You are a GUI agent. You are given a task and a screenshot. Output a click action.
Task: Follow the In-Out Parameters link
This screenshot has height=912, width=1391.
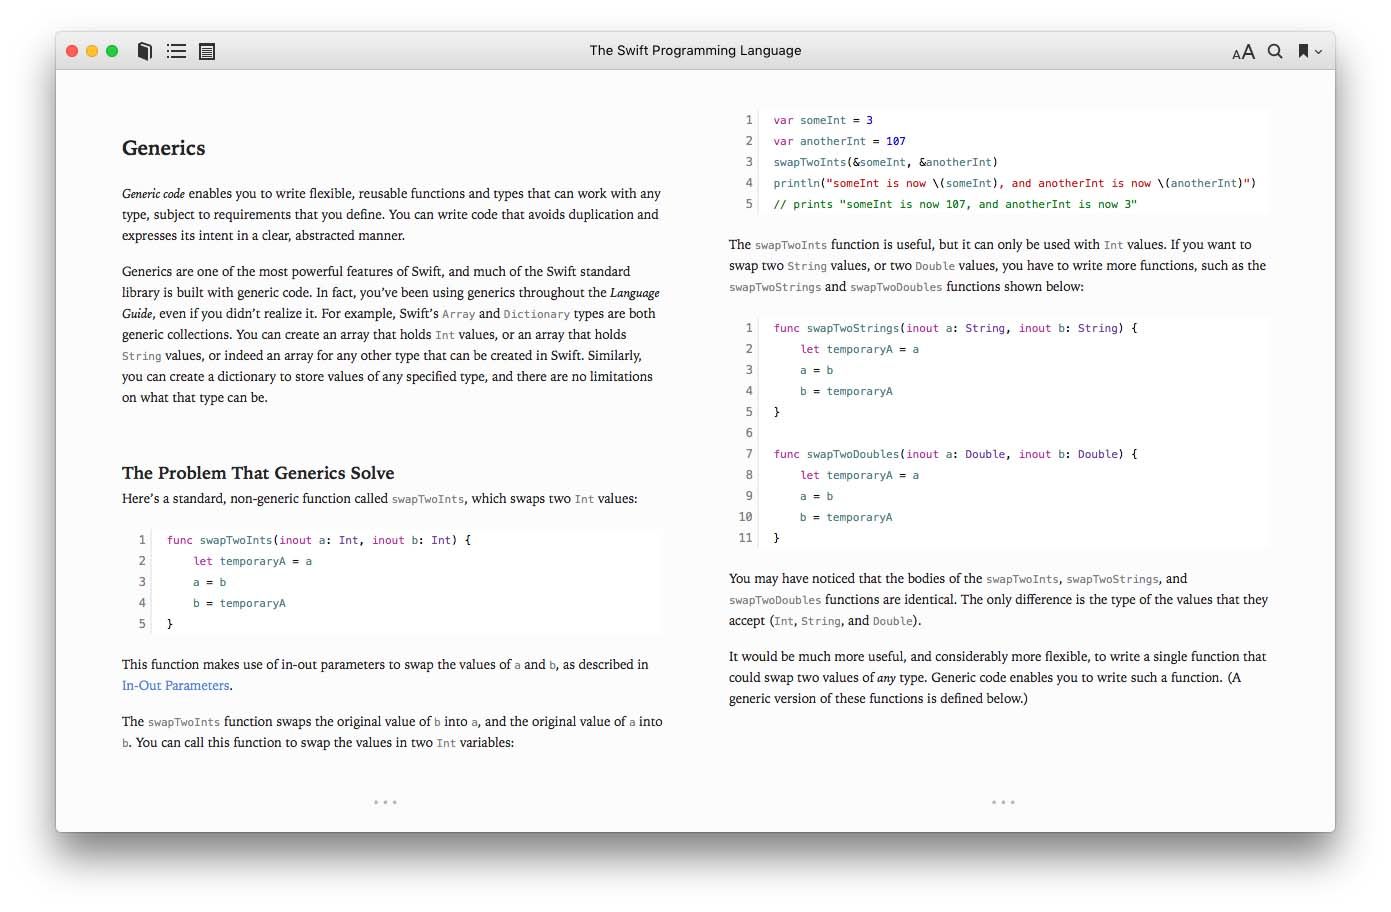tap(176, 686)
